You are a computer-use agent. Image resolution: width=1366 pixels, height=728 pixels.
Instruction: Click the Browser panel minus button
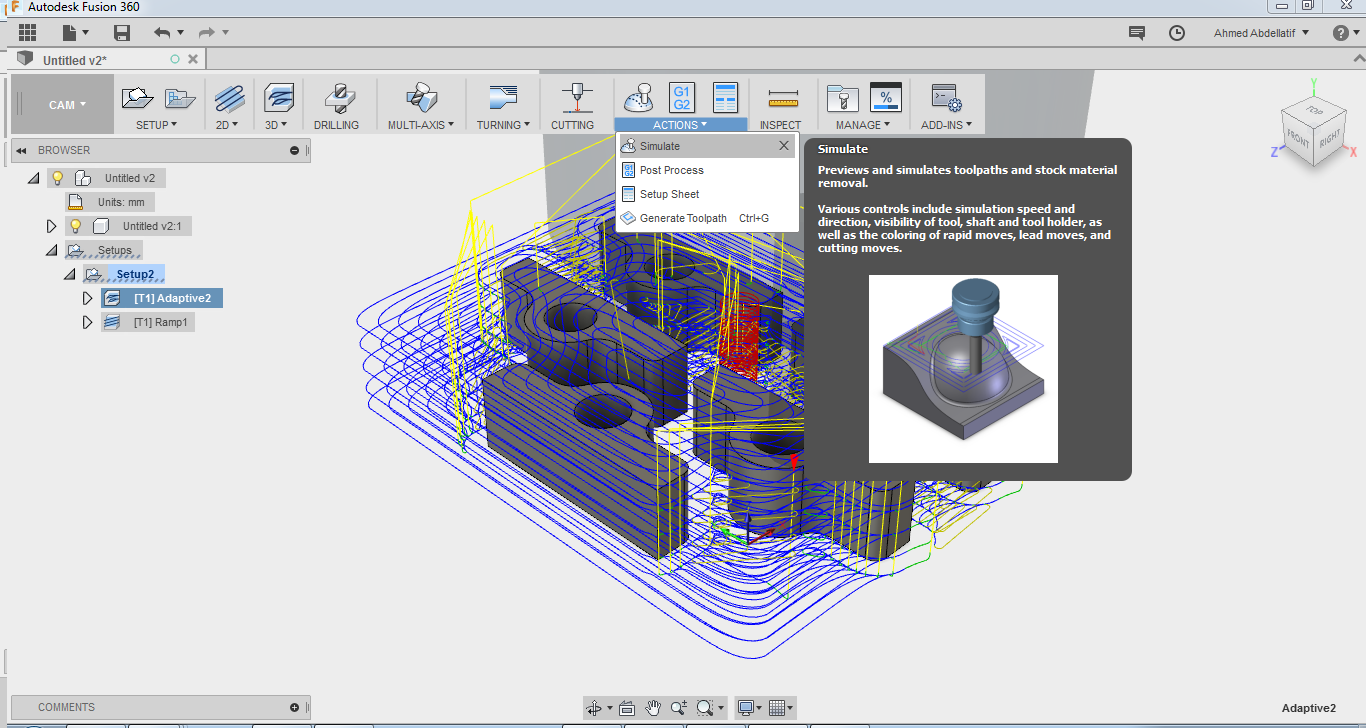tap(294, 150)
